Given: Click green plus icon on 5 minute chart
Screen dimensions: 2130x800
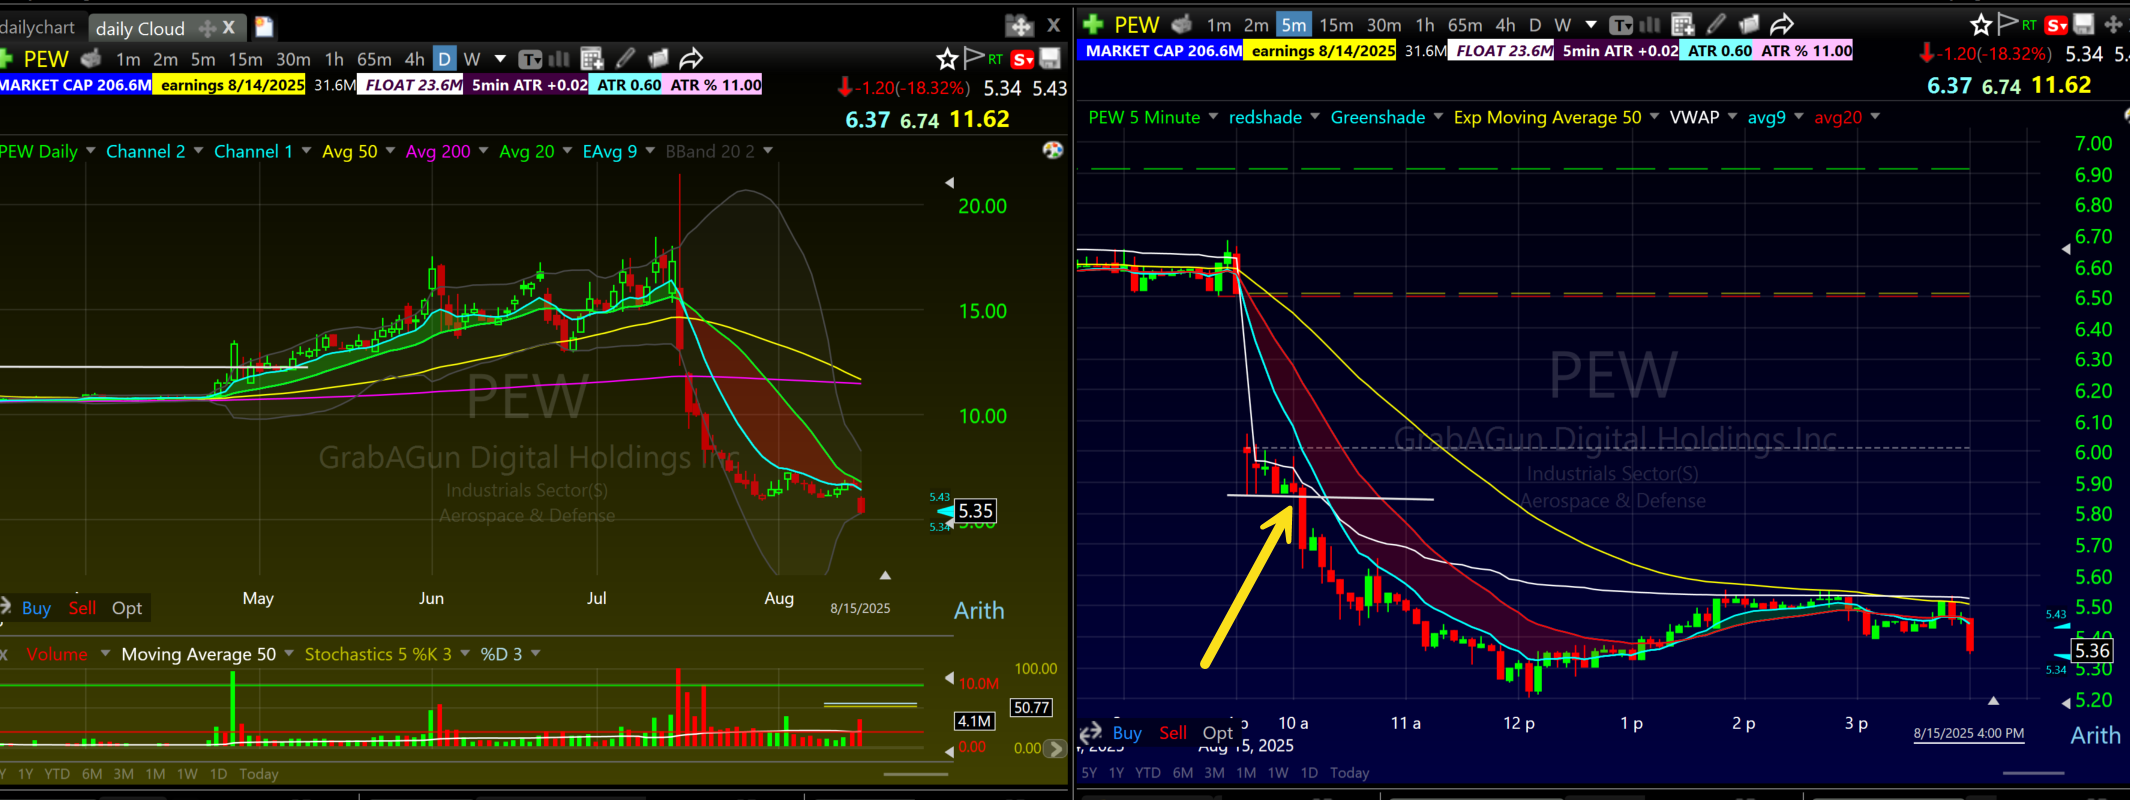Looking at the screenshot, I should coord(1093,24).
